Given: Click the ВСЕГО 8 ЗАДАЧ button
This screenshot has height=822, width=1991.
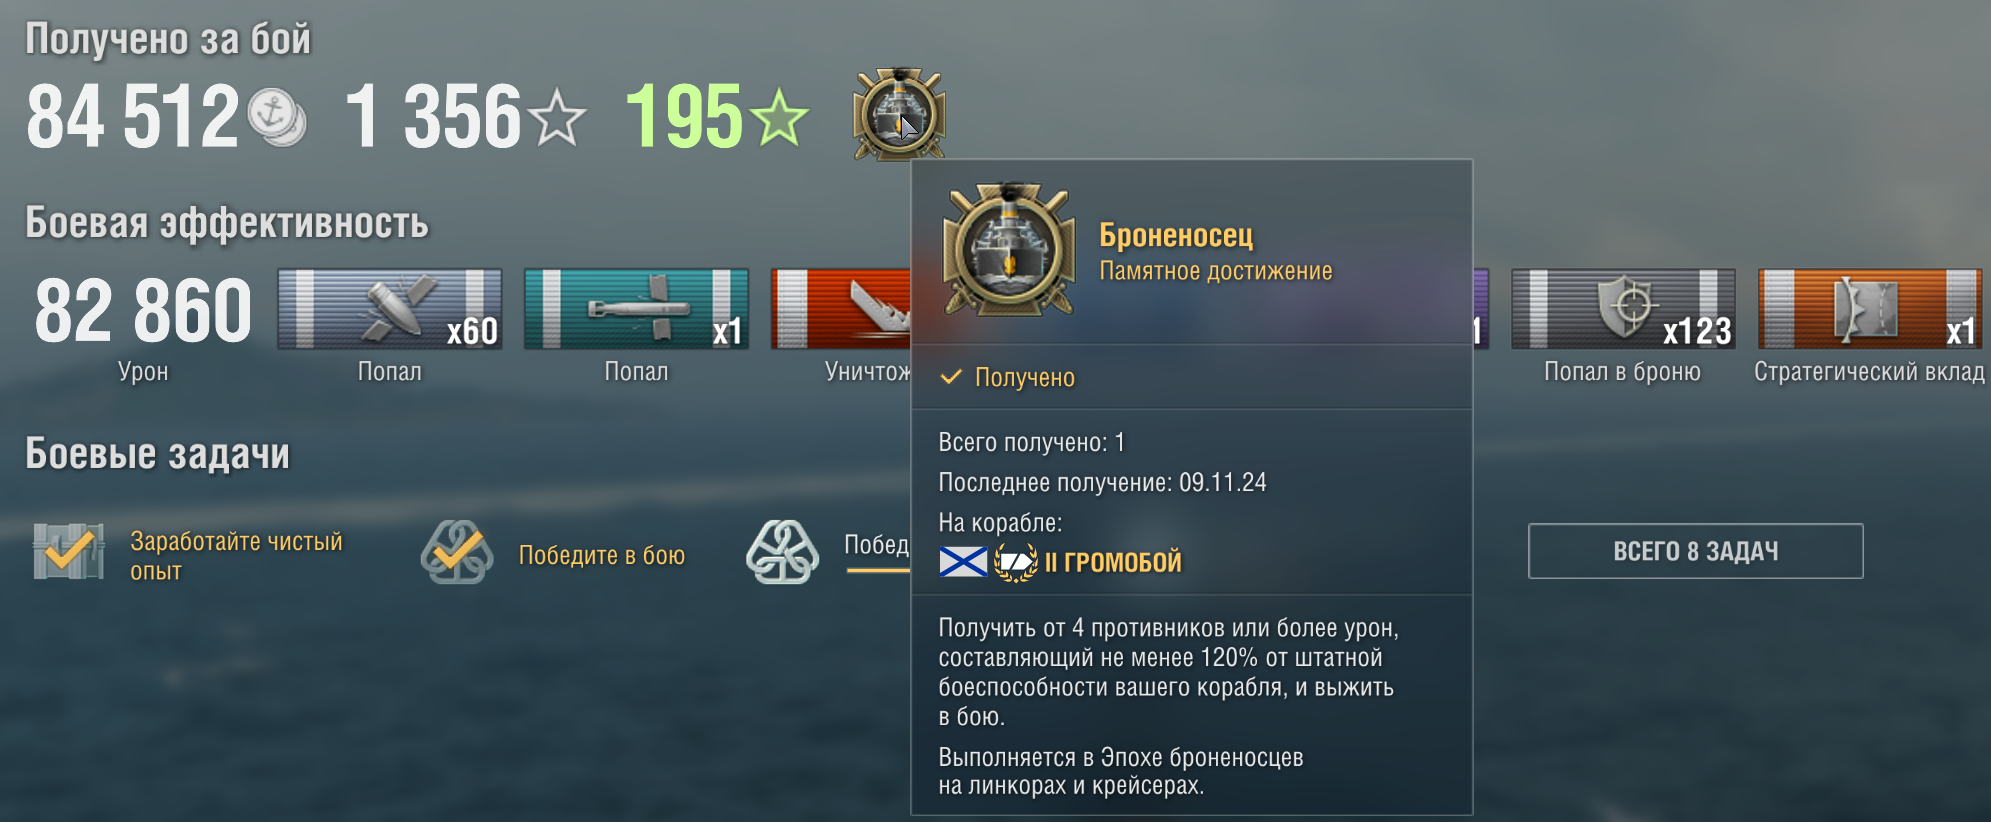Looking at the screenshot, I should pyautogui.click(x=1695, y=551).
